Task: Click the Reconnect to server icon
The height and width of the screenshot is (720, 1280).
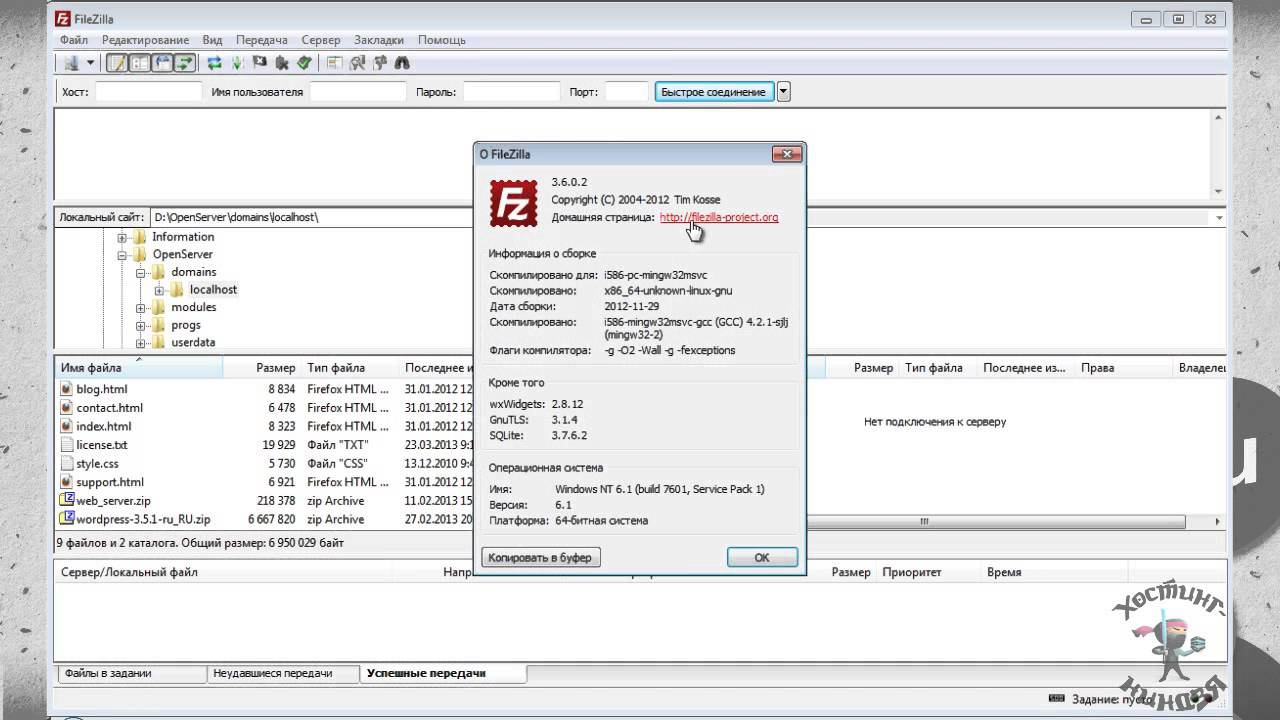Action: [304, 63]
